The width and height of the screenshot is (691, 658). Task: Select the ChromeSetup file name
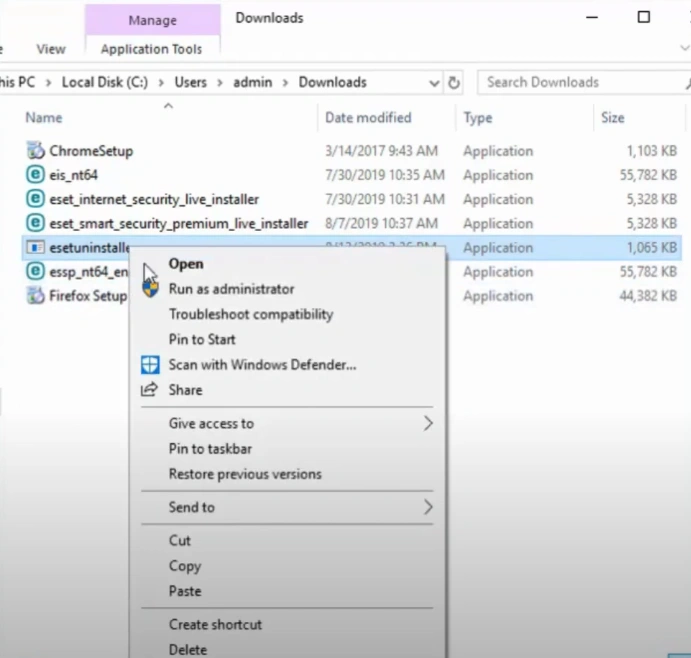click(91, 151)
